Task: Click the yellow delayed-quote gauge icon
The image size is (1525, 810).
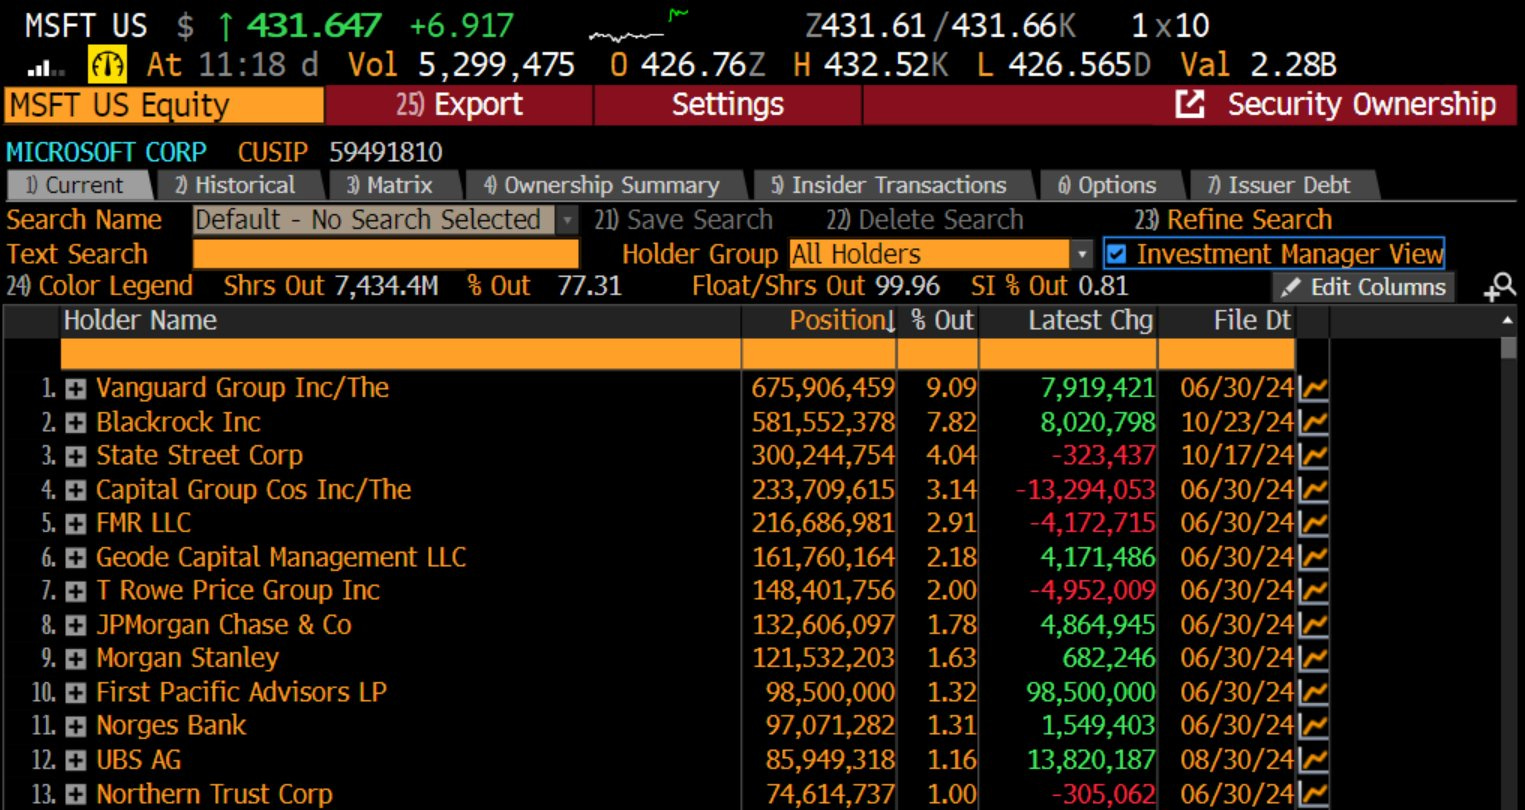Action: [107, 66]
